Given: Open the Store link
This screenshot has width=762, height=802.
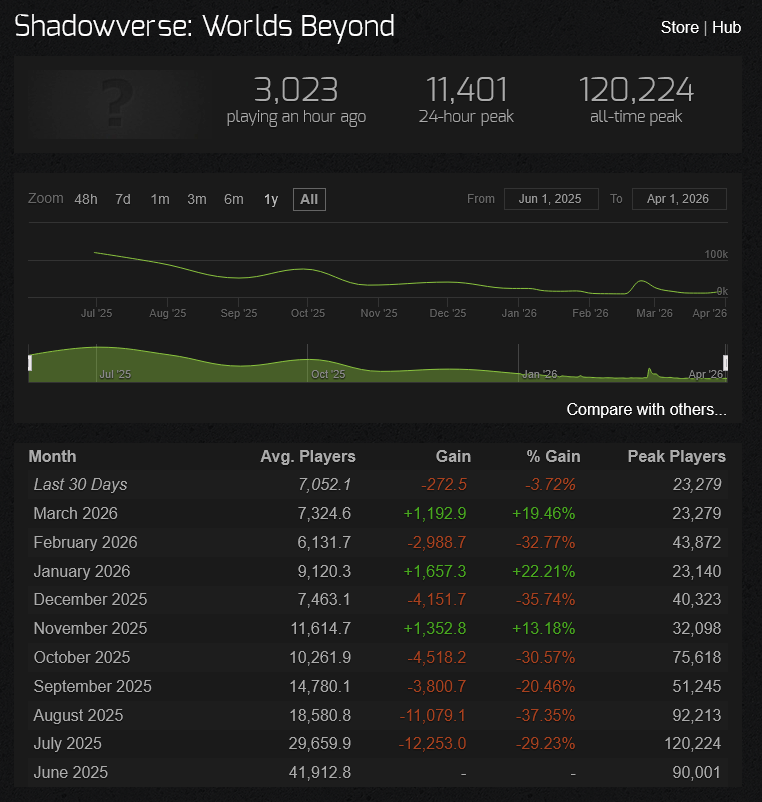Looking at the screenshot, I should pos(679,28).
